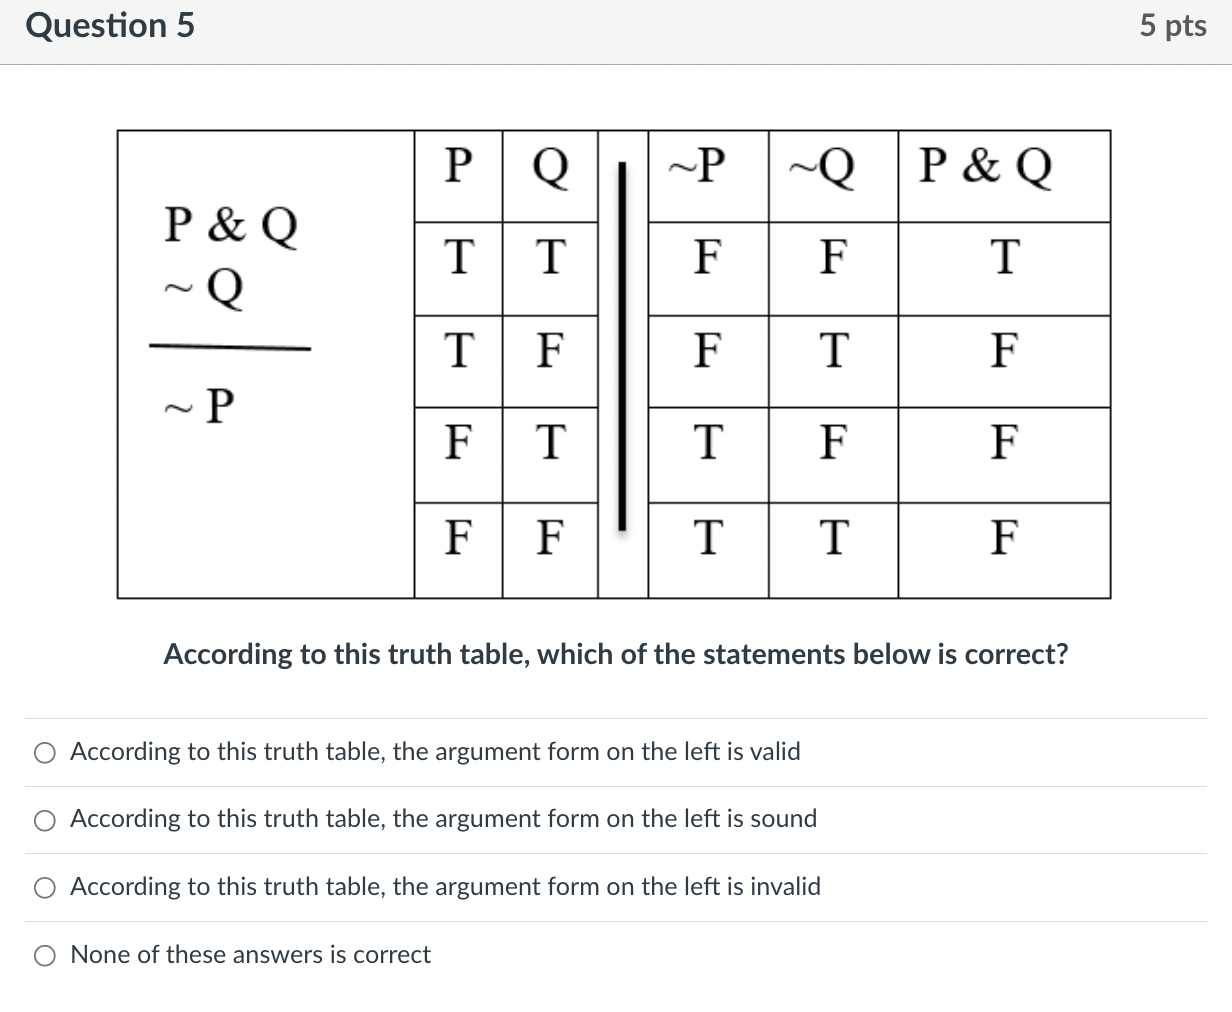The height and width of the screenshot is (1012, 1232).
Task: Select the radio button for "argument form is invalid"
Action: (x=44, y=888)
